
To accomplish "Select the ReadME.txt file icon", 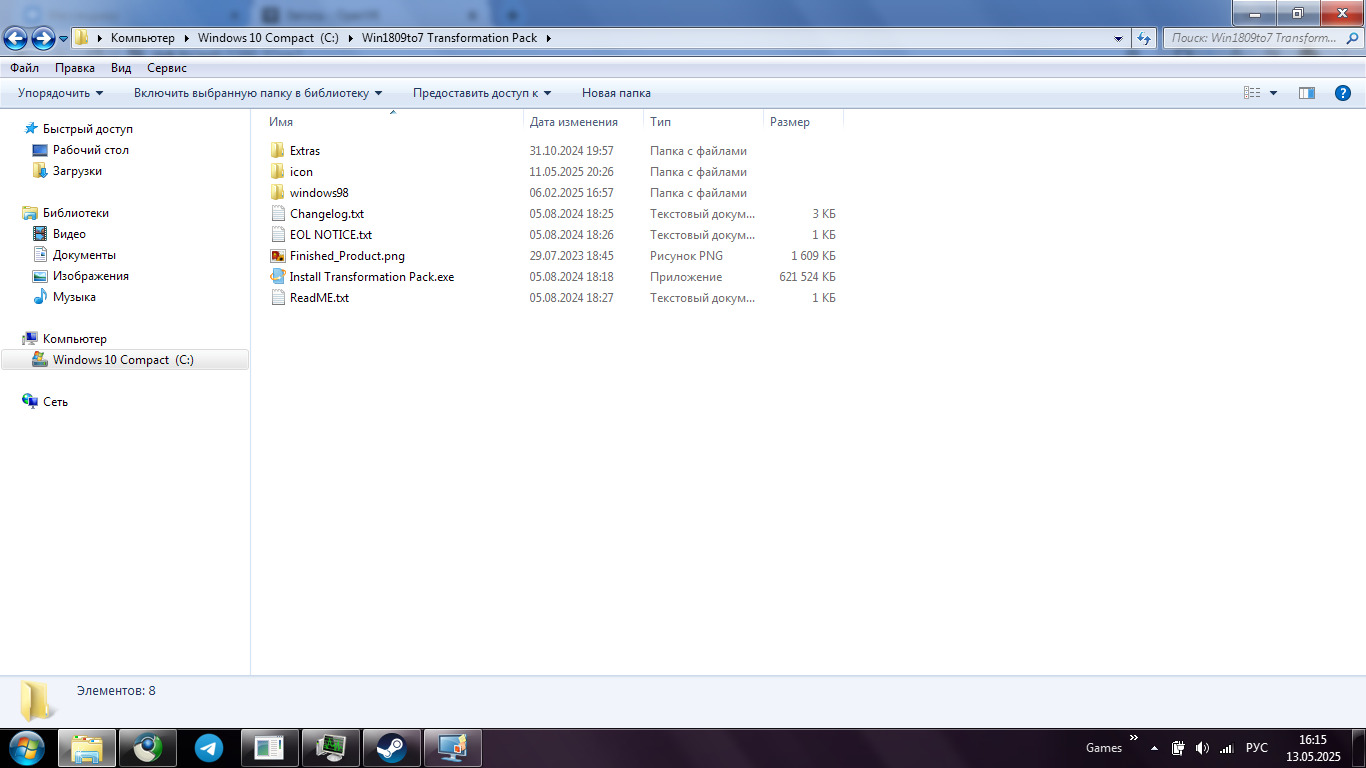I will (x=278, y=298).
